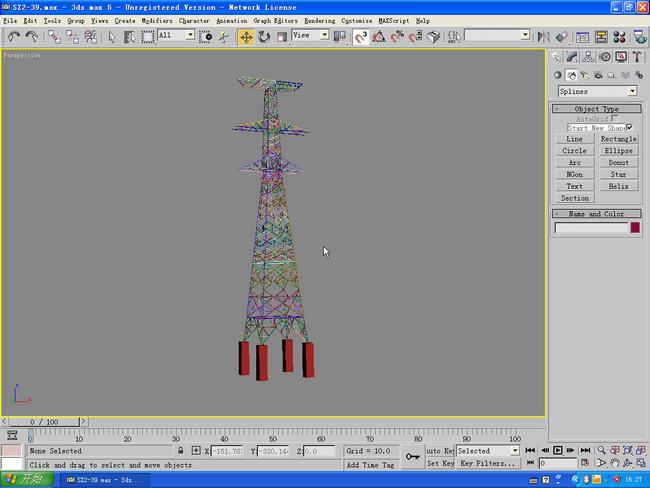This screenshot has height=488, width=650.
Task: Click the 0 / 100 time slider
Action: point(44,422)
